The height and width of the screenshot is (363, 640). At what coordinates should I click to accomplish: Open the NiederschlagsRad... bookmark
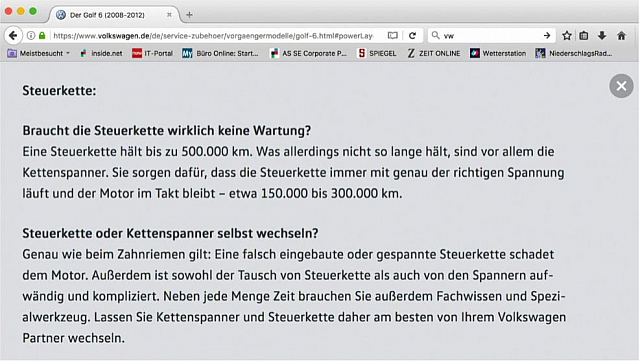[574, 53]
